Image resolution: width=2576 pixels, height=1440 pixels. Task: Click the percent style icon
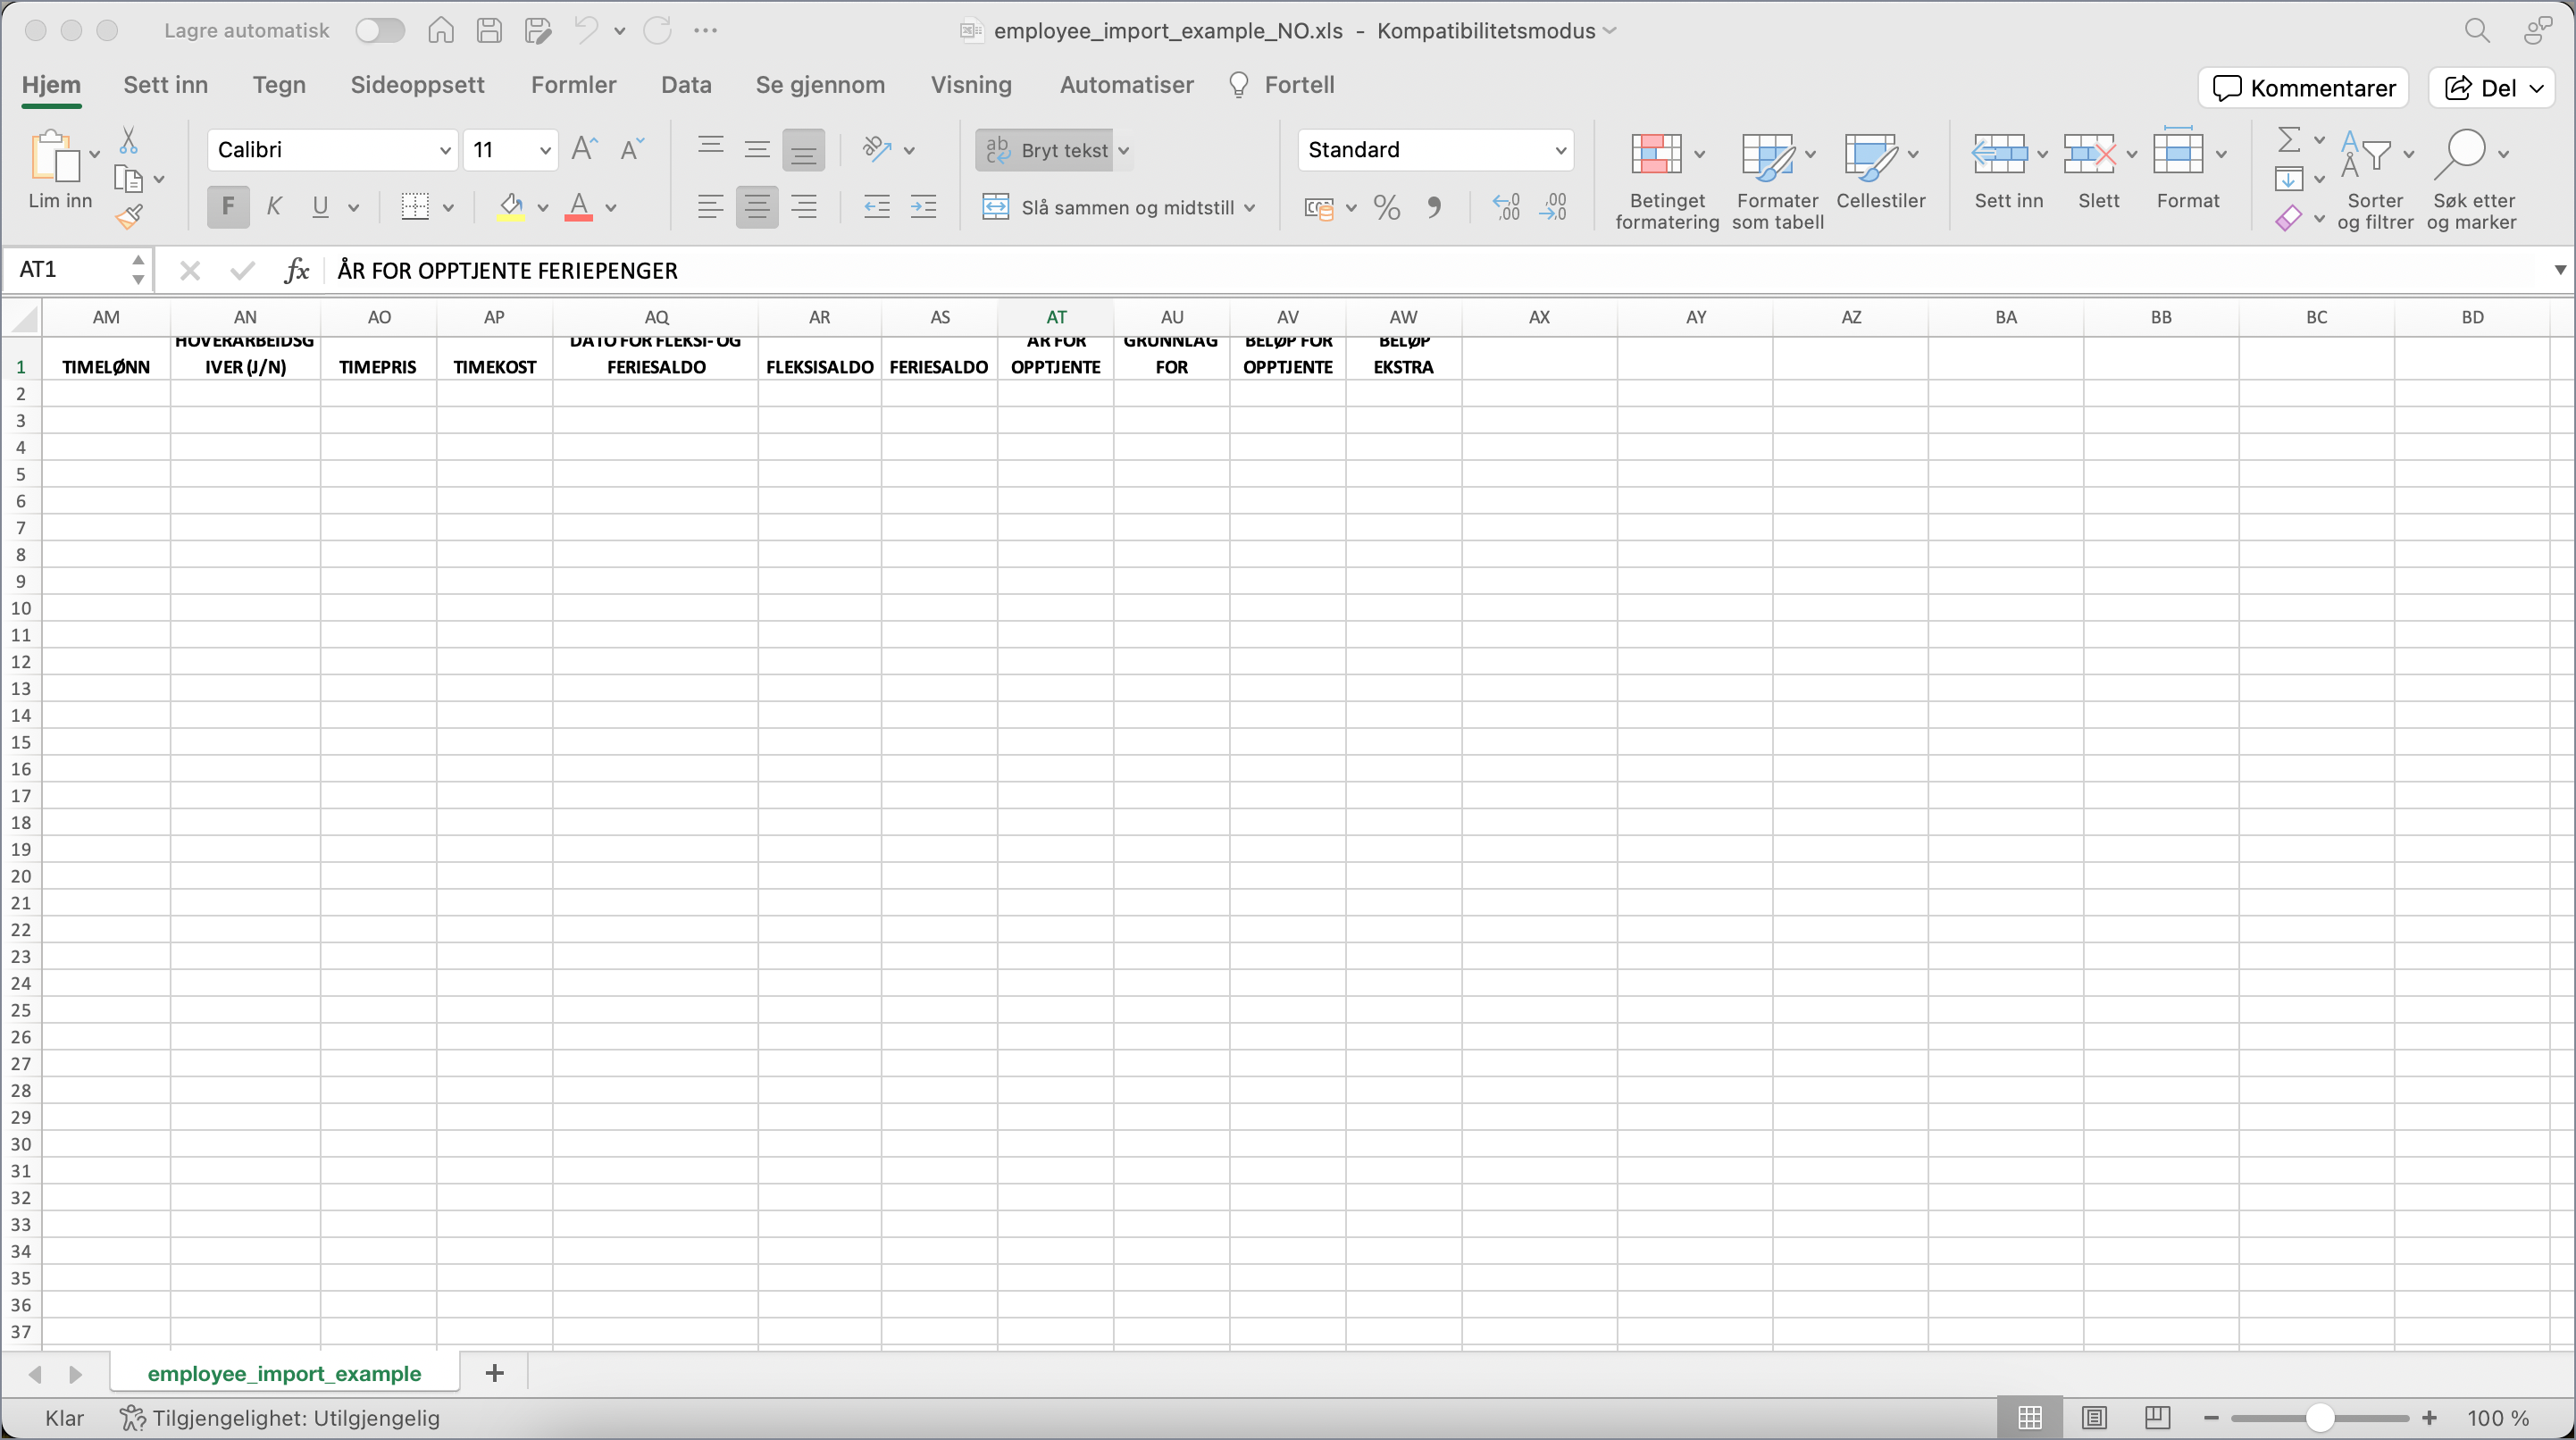tap(1387, 207)
